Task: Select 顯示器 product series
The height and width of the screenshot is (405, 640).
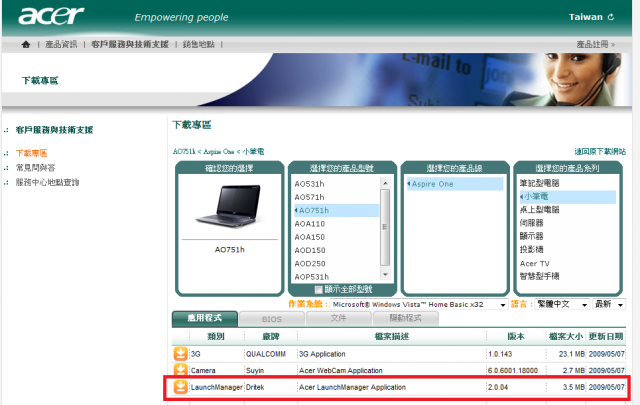Action: tap(531, 236)
